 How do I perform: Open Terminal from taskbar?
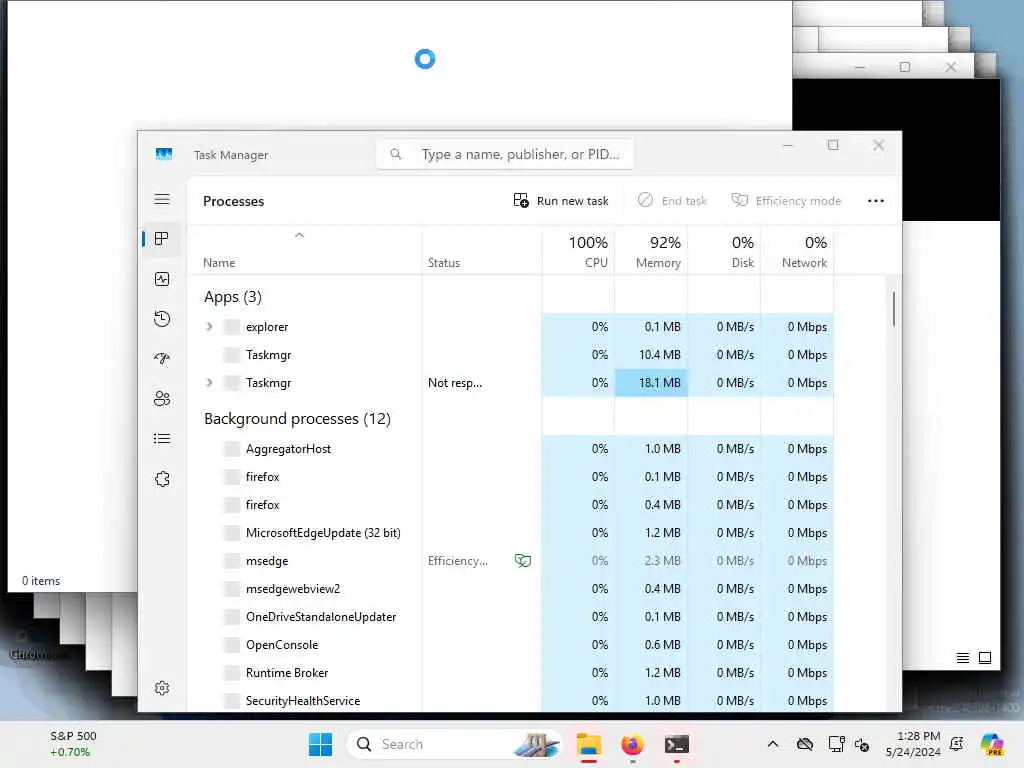tap(677, 744)
